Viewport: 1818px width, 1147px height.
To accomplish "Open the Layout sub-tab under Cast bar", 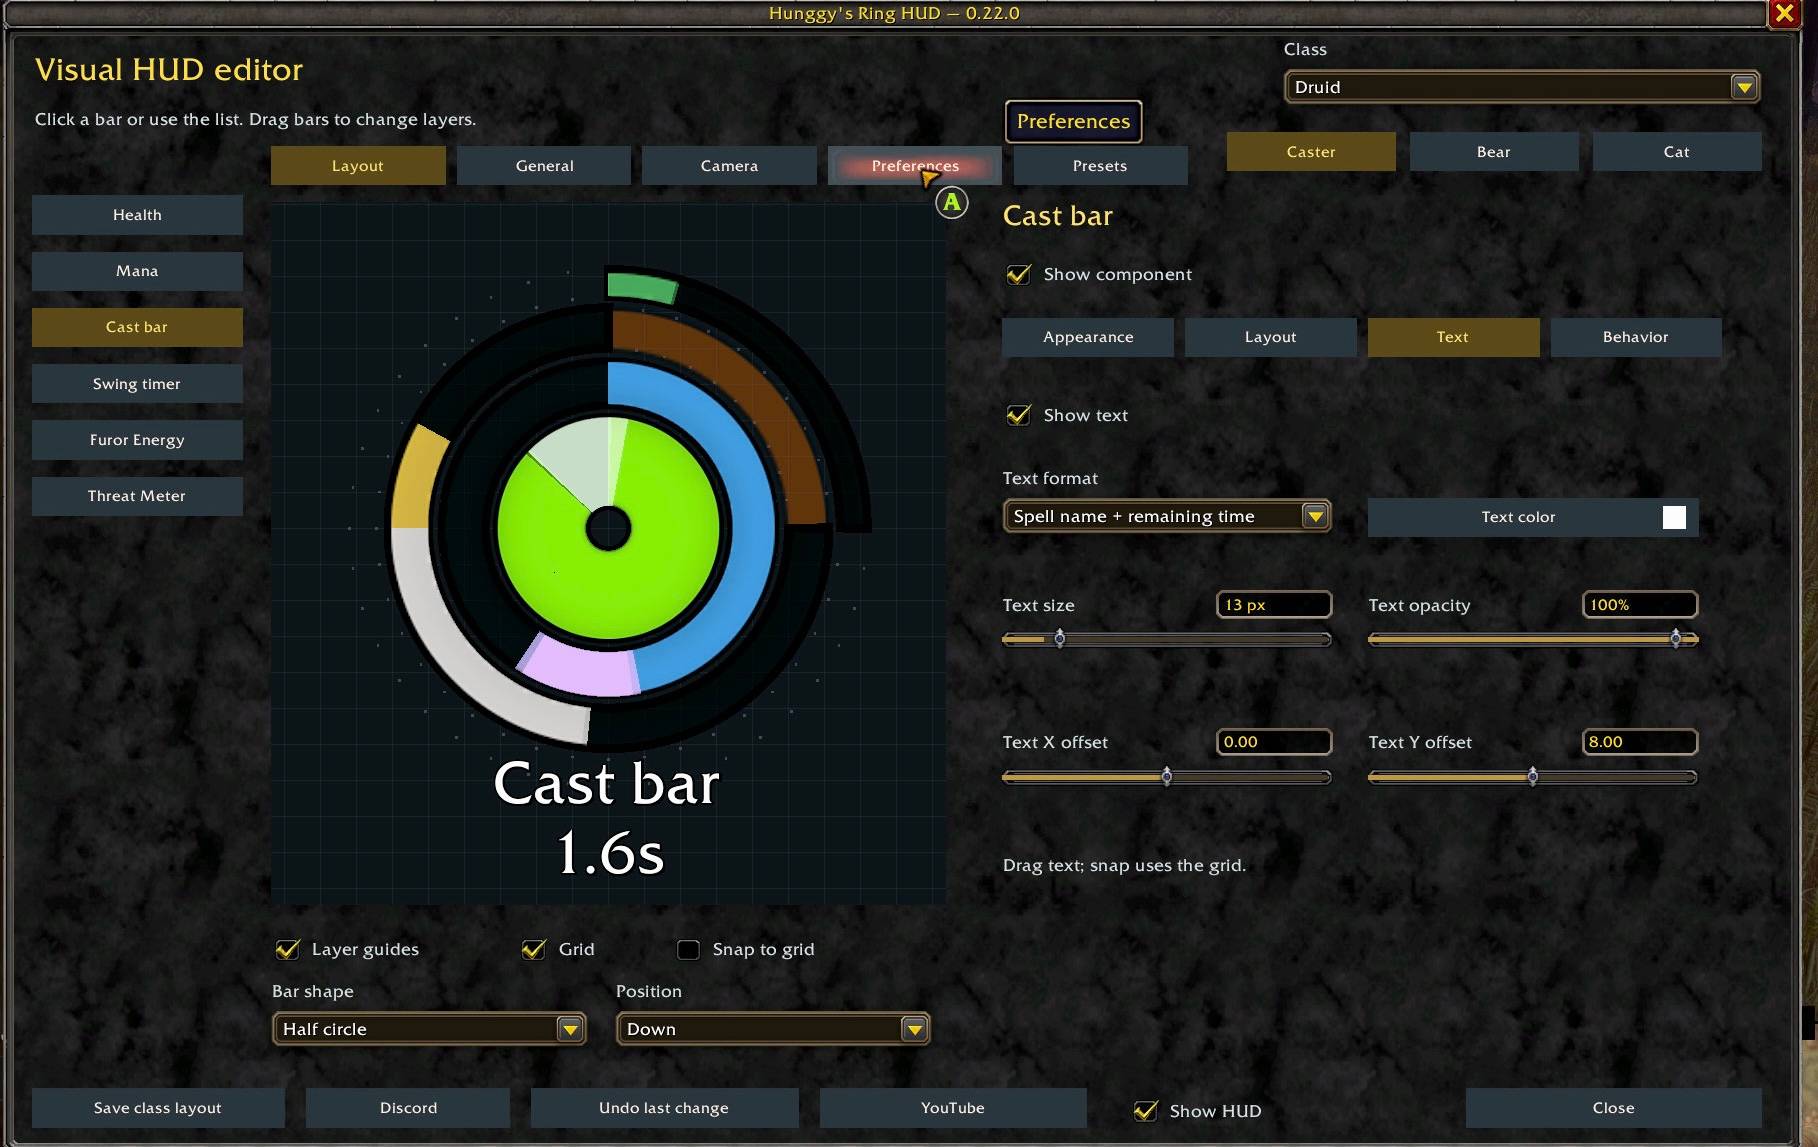I will [1271, 337].
